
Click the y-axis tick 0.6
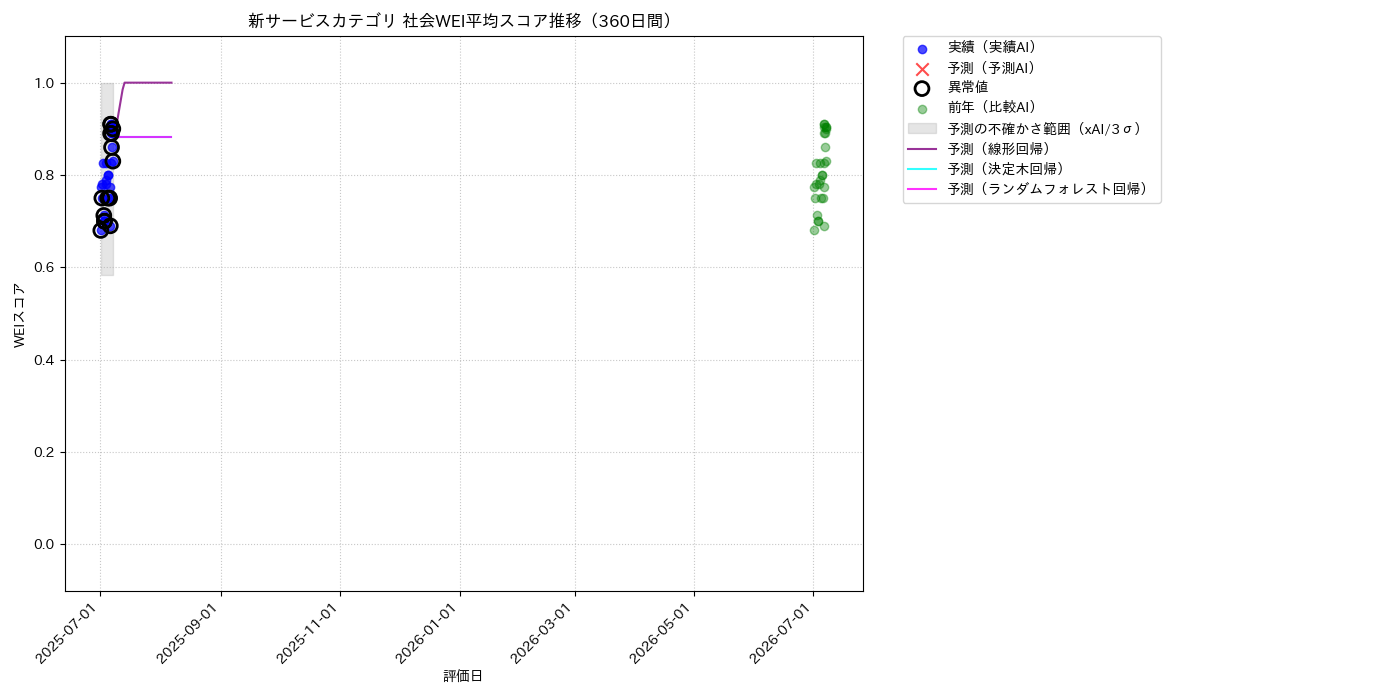(46, 268)
